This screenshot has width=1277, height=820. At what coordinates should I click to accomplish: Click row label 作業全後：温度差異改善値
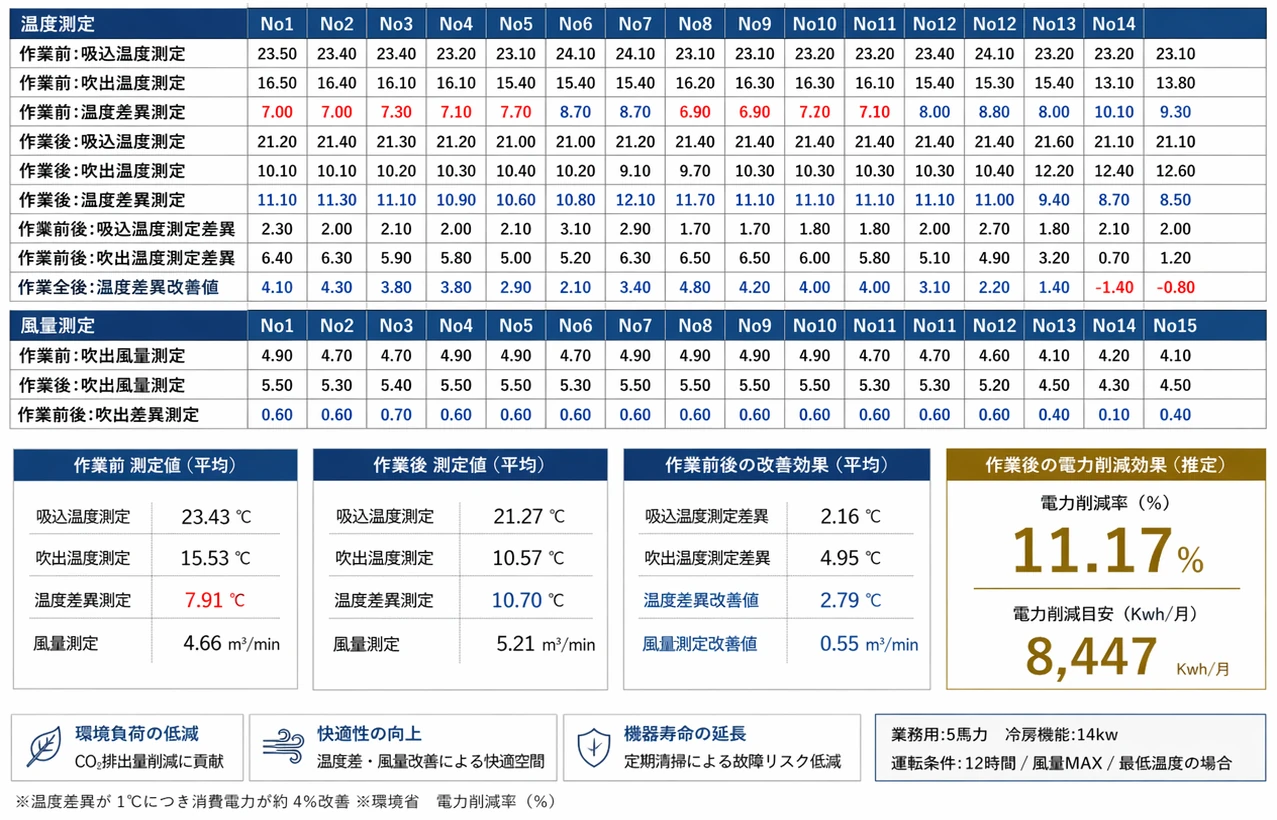click(119, 288)
